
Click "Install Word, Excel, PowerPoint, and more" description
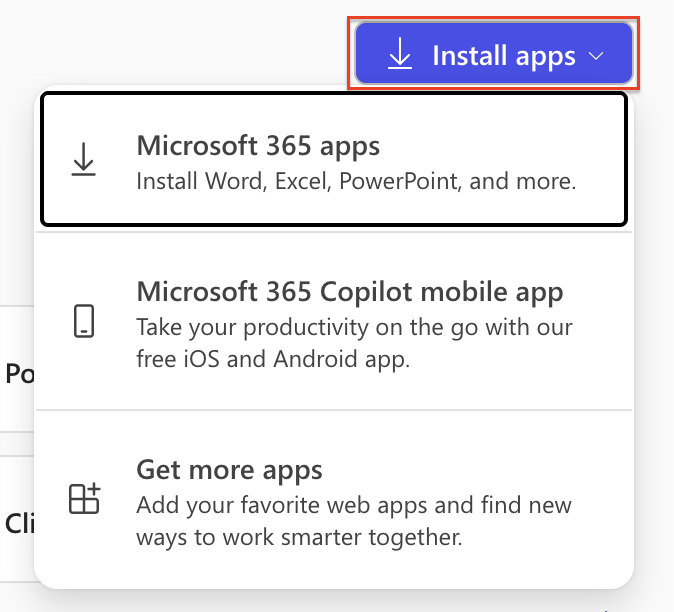click(x=356, y=182)
